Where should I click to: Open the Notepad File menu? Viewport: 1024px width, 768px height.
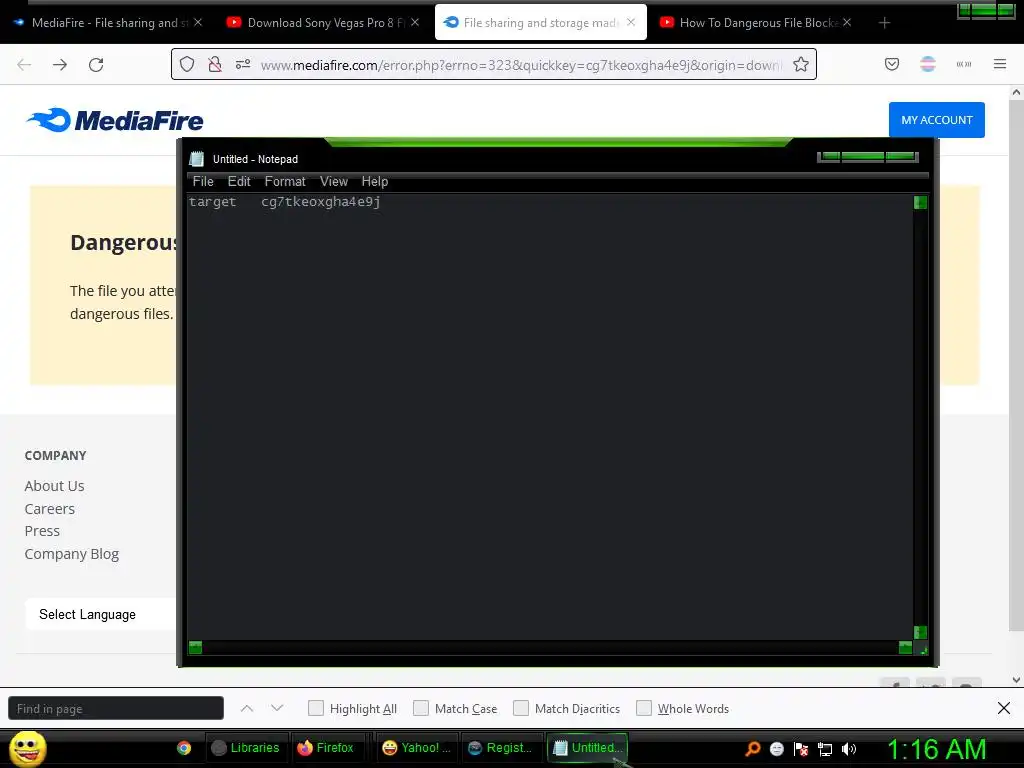(203, 182)
